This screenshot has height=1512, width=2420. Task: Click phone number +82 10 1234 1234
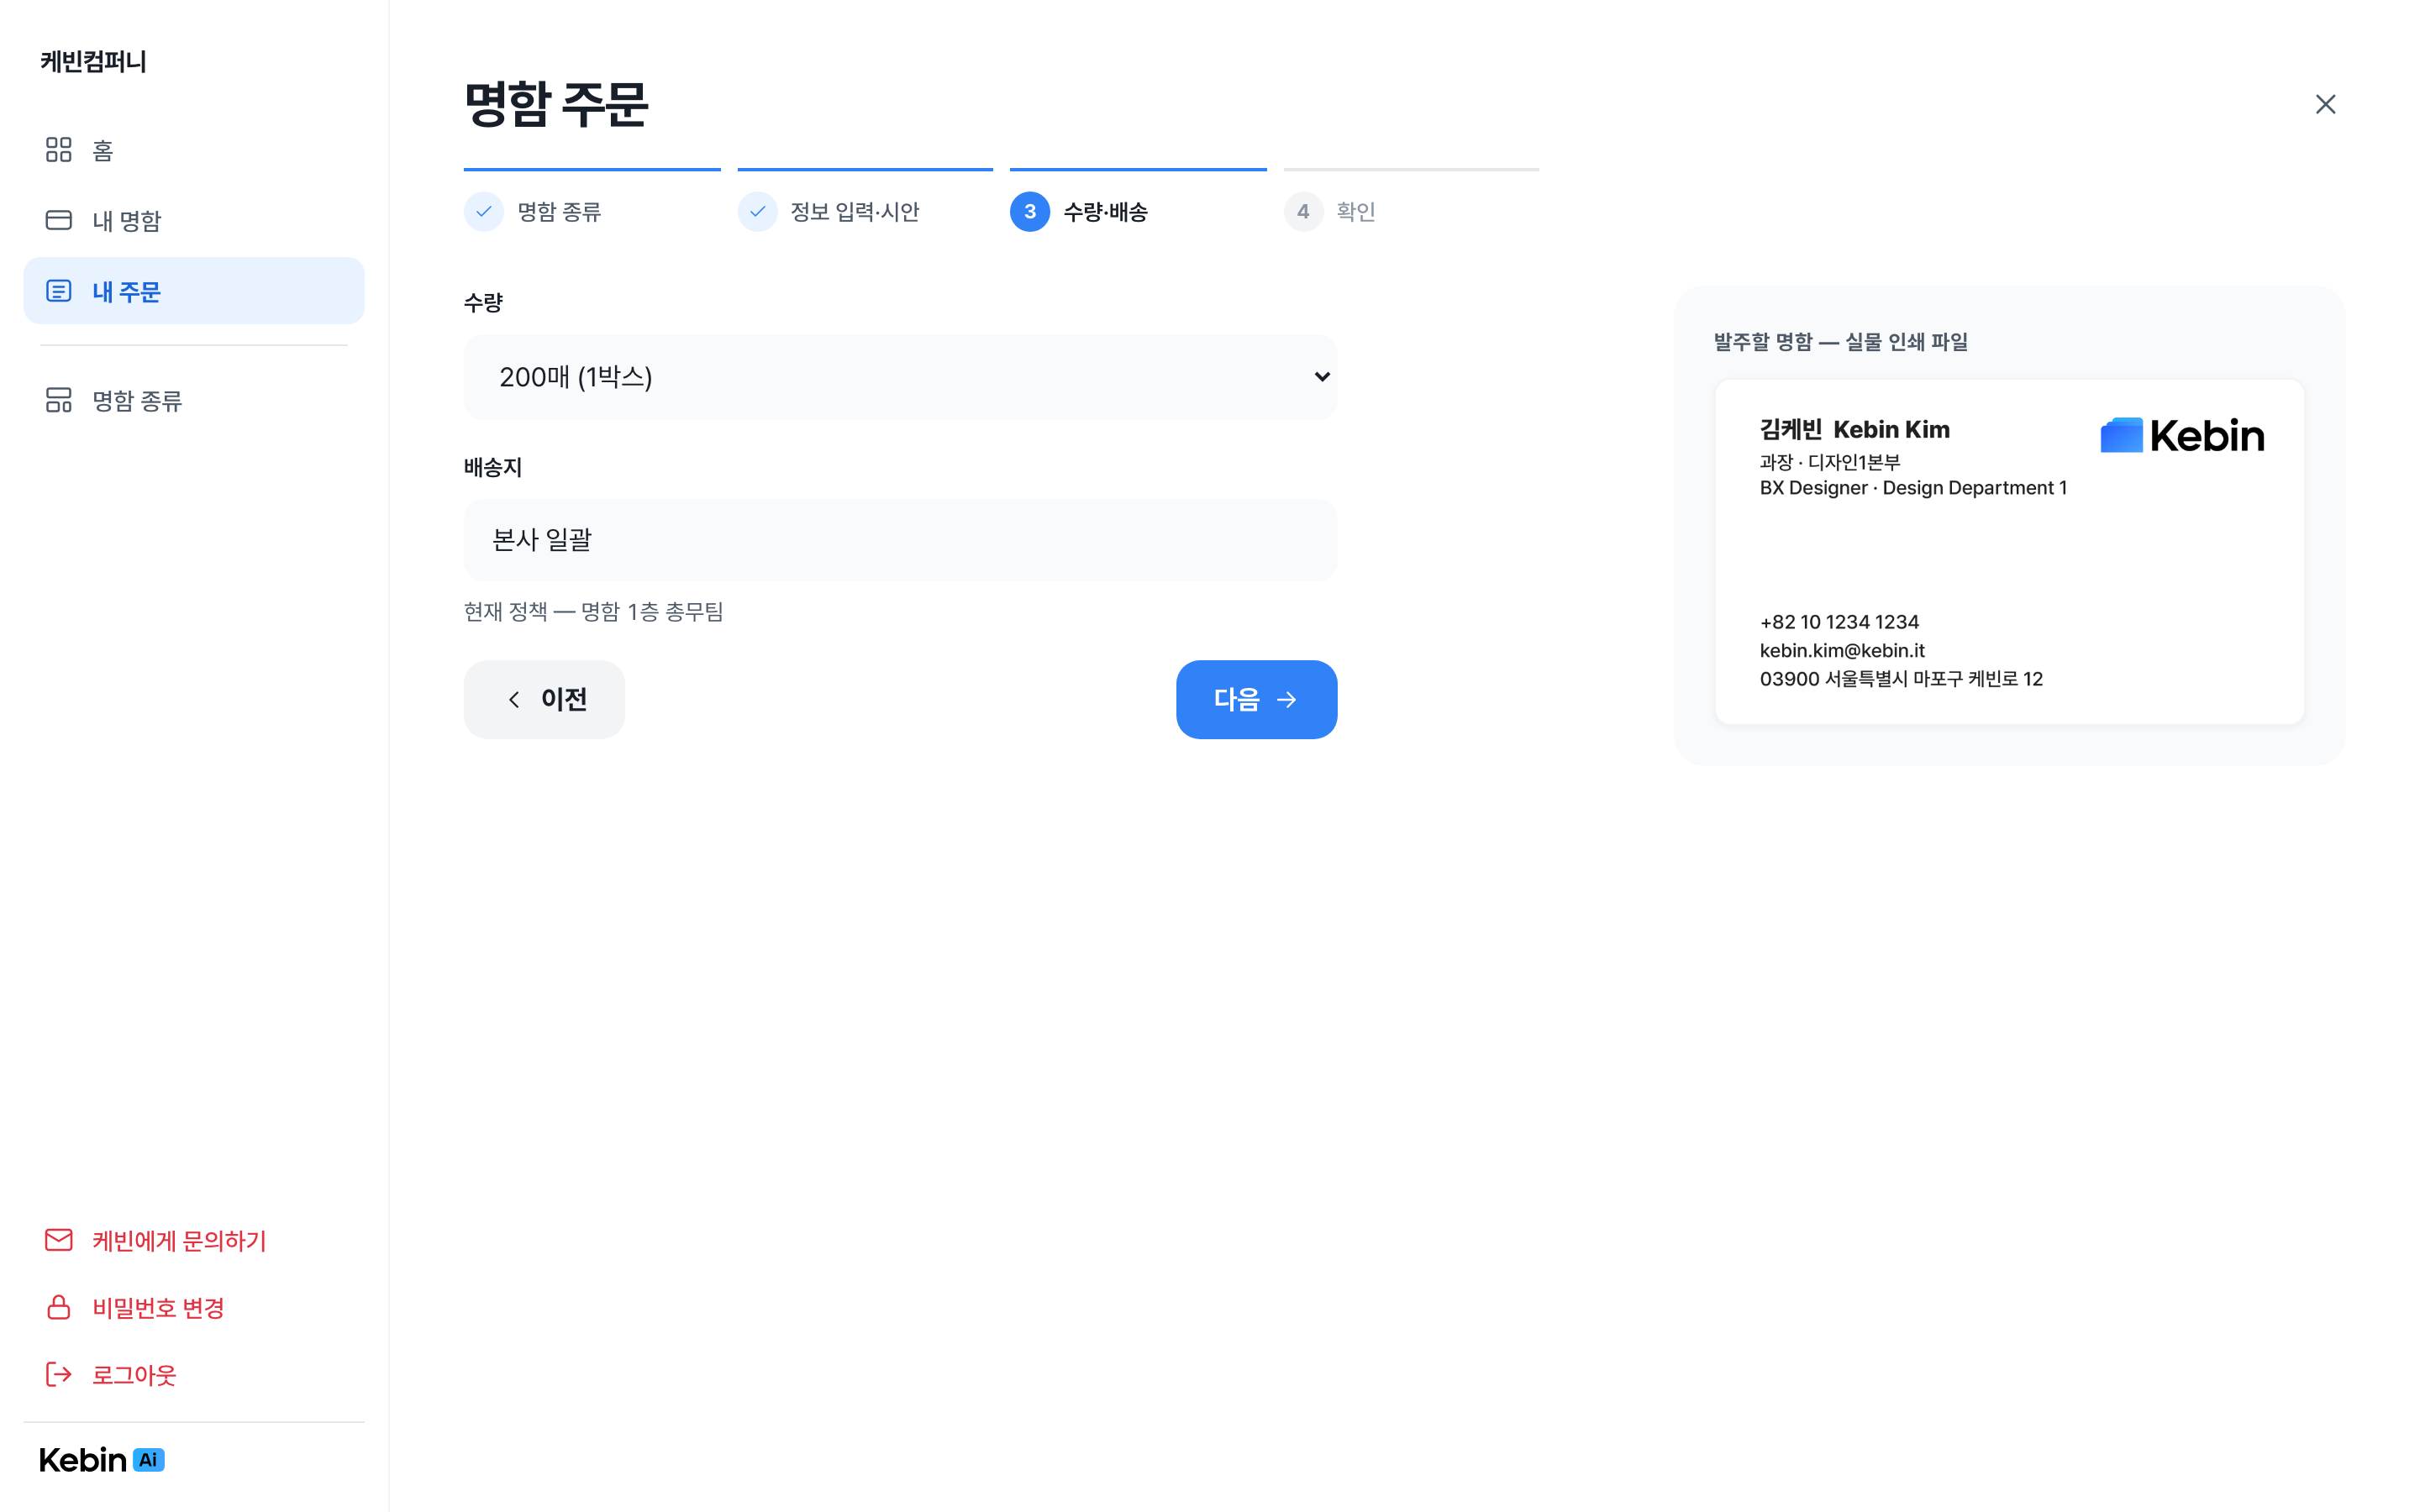tap(1839, 622)
